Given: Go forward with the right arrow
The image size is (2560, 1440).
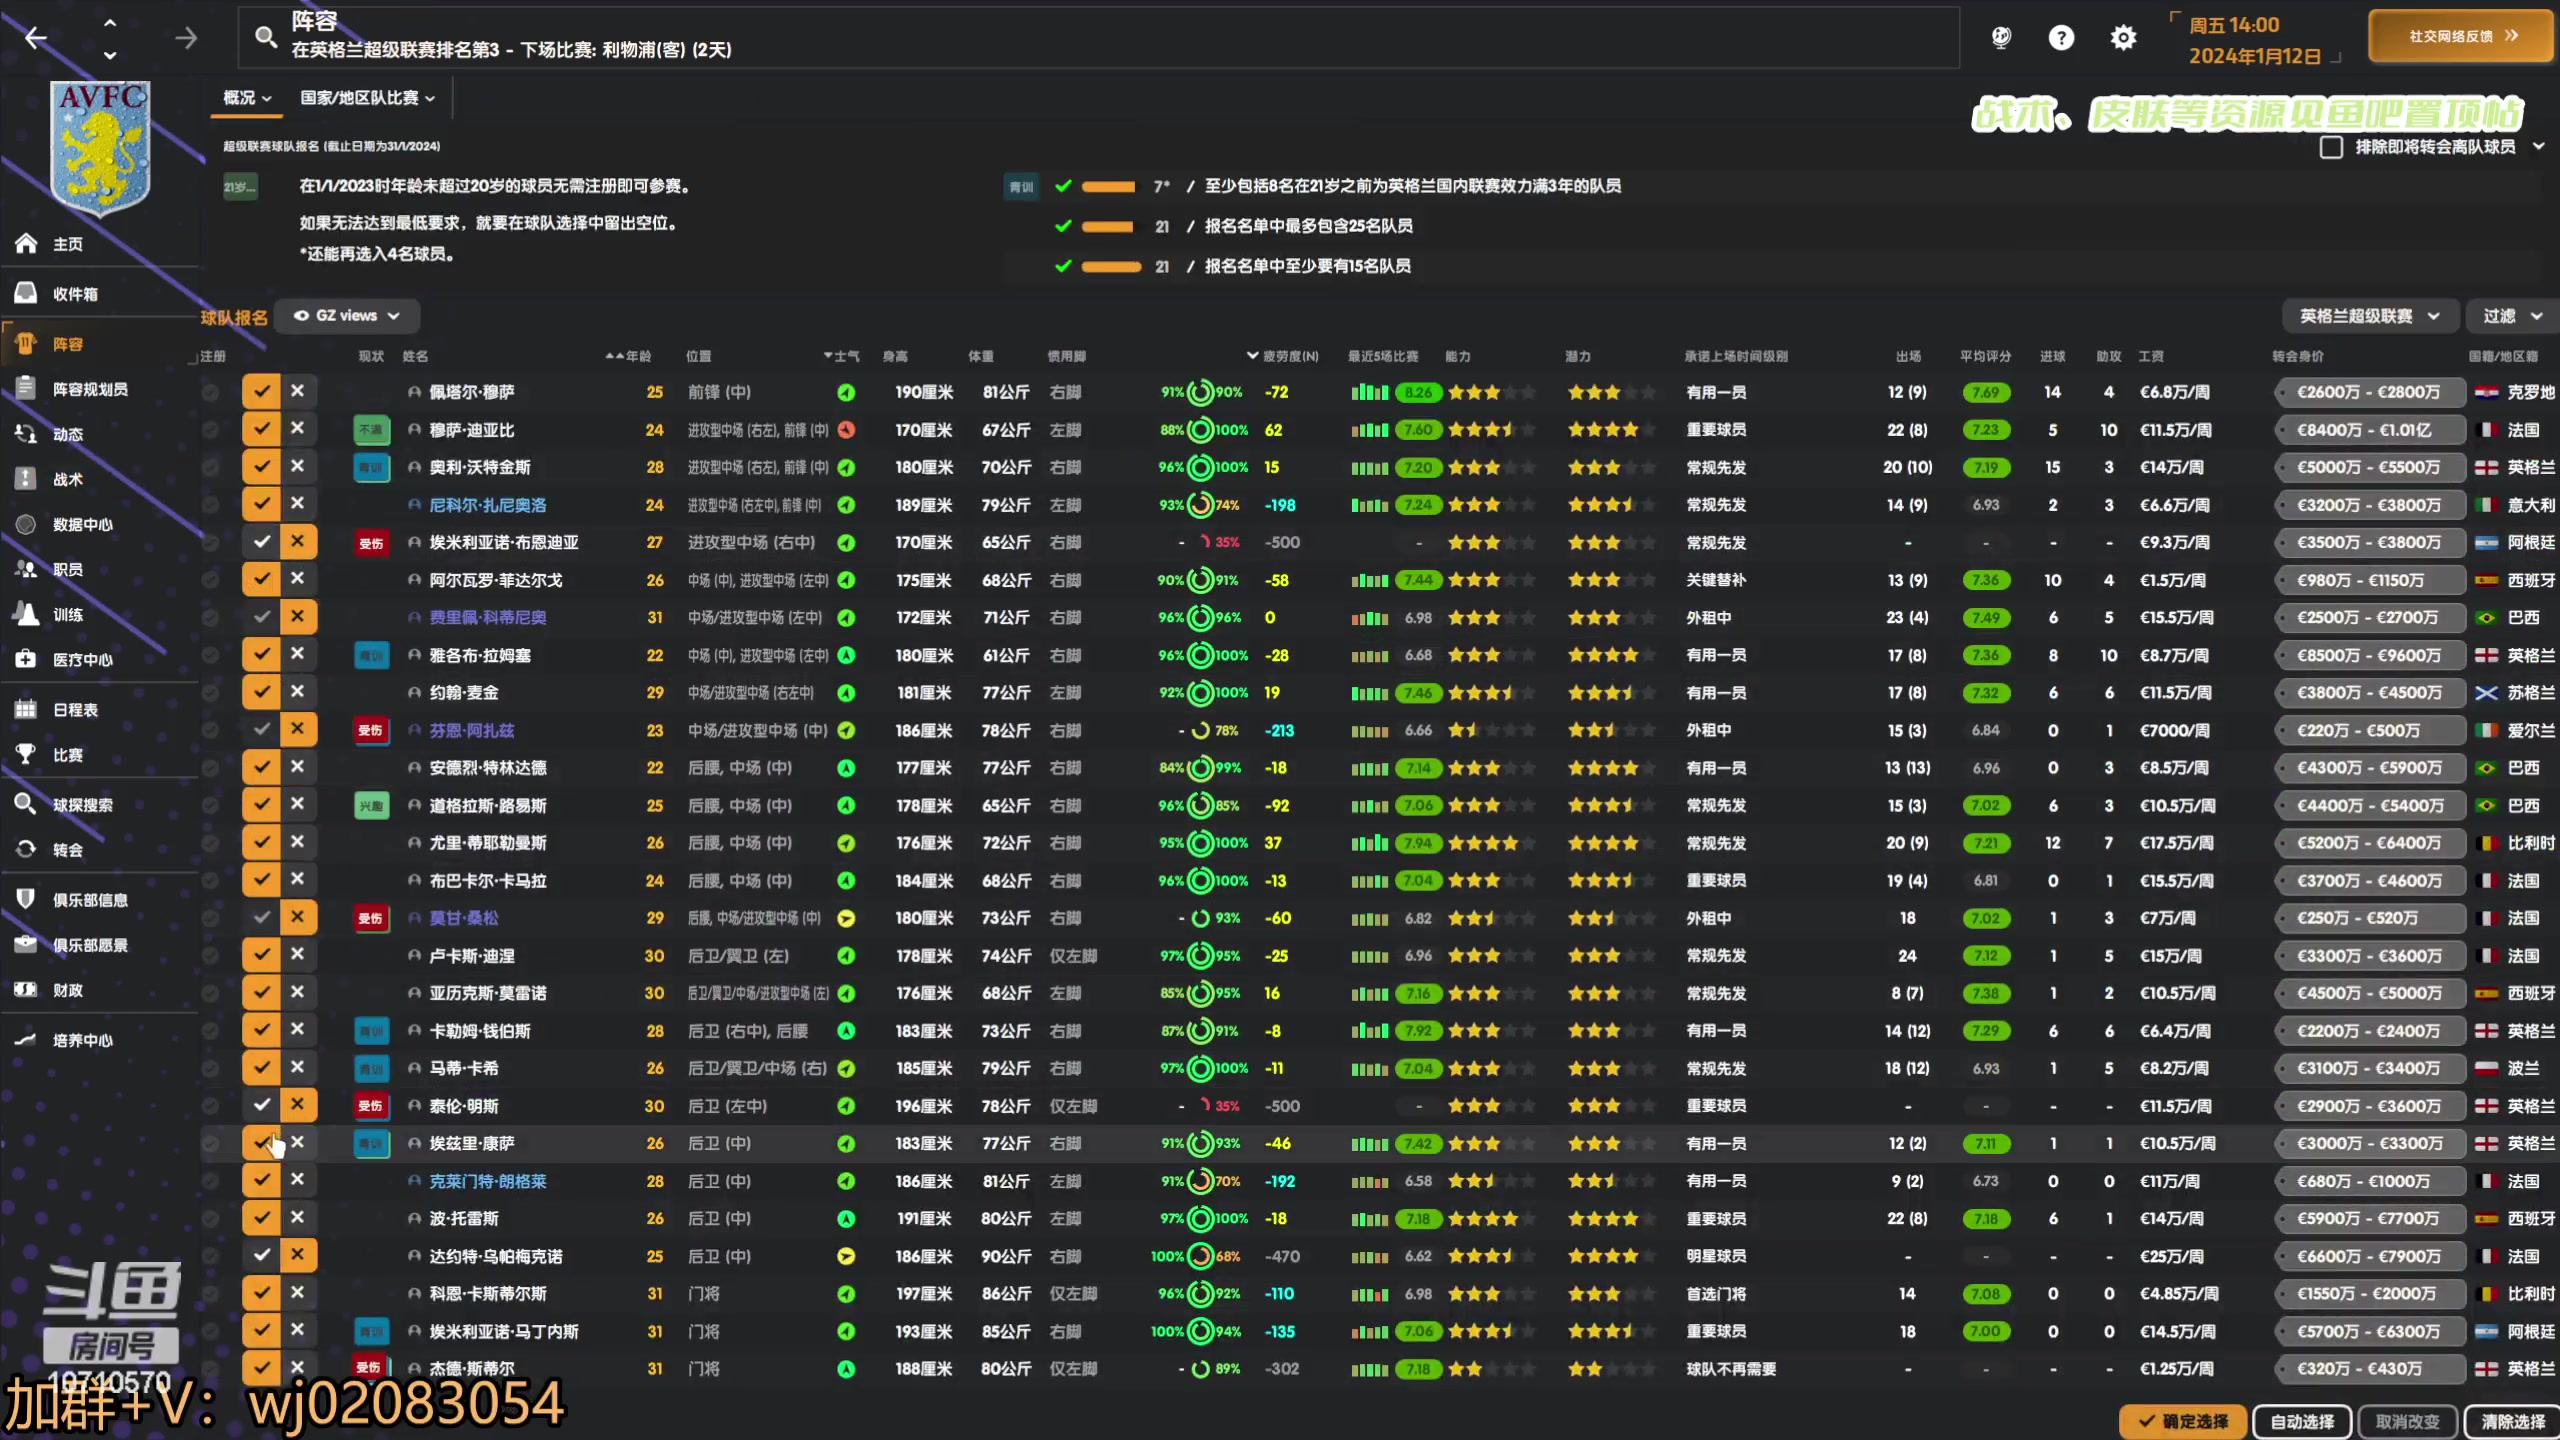Looking at the screenshot, I should [186, 38].
